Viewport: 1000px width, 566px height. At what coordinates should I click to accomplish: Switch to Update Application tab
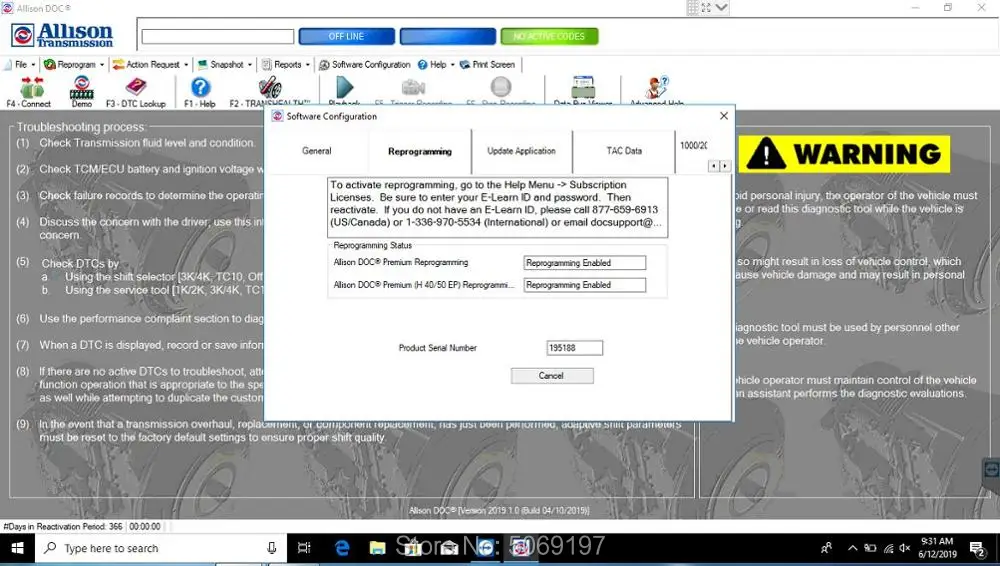[521, 151]
